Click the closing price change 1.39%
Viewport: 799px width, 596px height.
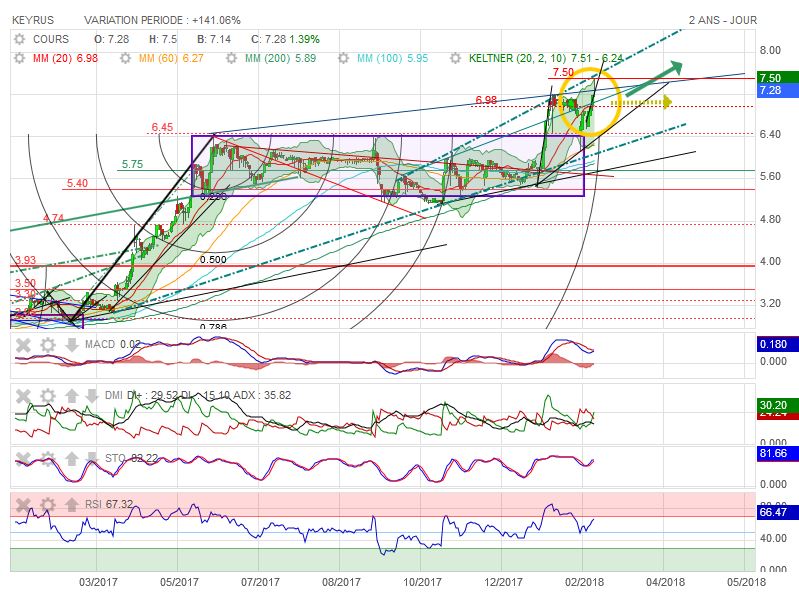(304, 39)
